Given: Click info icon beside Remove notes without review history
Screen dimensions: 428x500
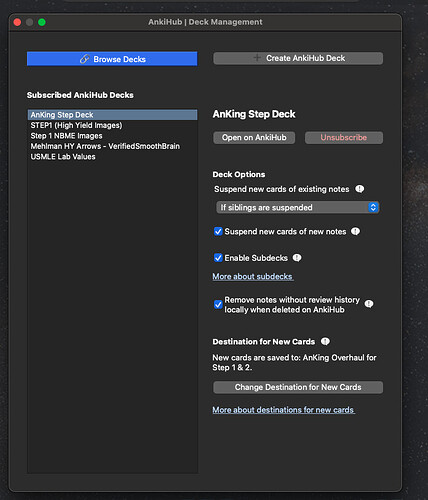Looking at the screenshot, I should (369, 304).
